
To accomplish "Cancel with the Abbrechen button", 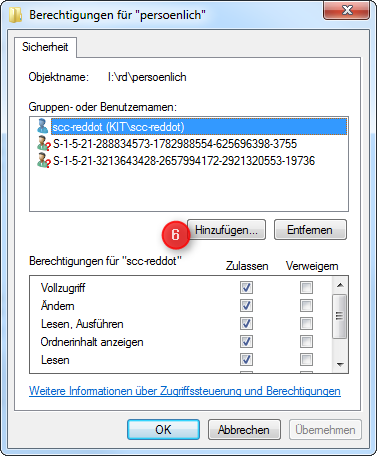I will (244, 430).
